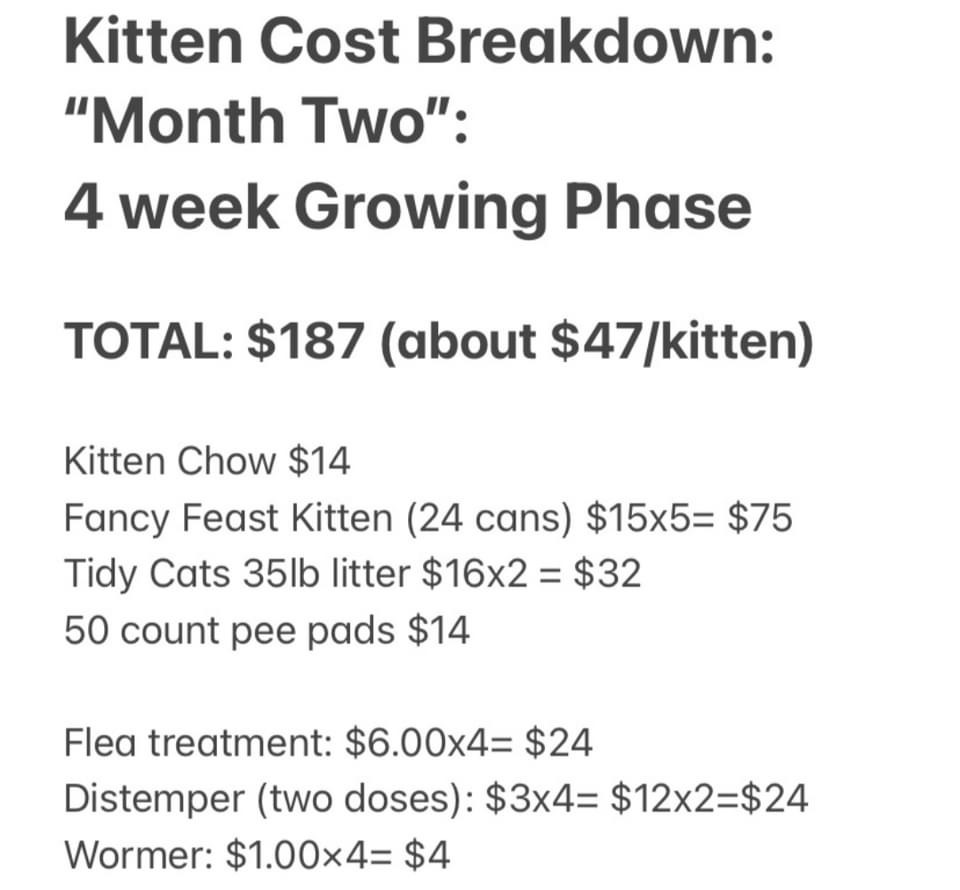This screenshot has width=960, height=890.
Task: Select the $14 price beside Kitten Chow
Action: pos(318,462)
